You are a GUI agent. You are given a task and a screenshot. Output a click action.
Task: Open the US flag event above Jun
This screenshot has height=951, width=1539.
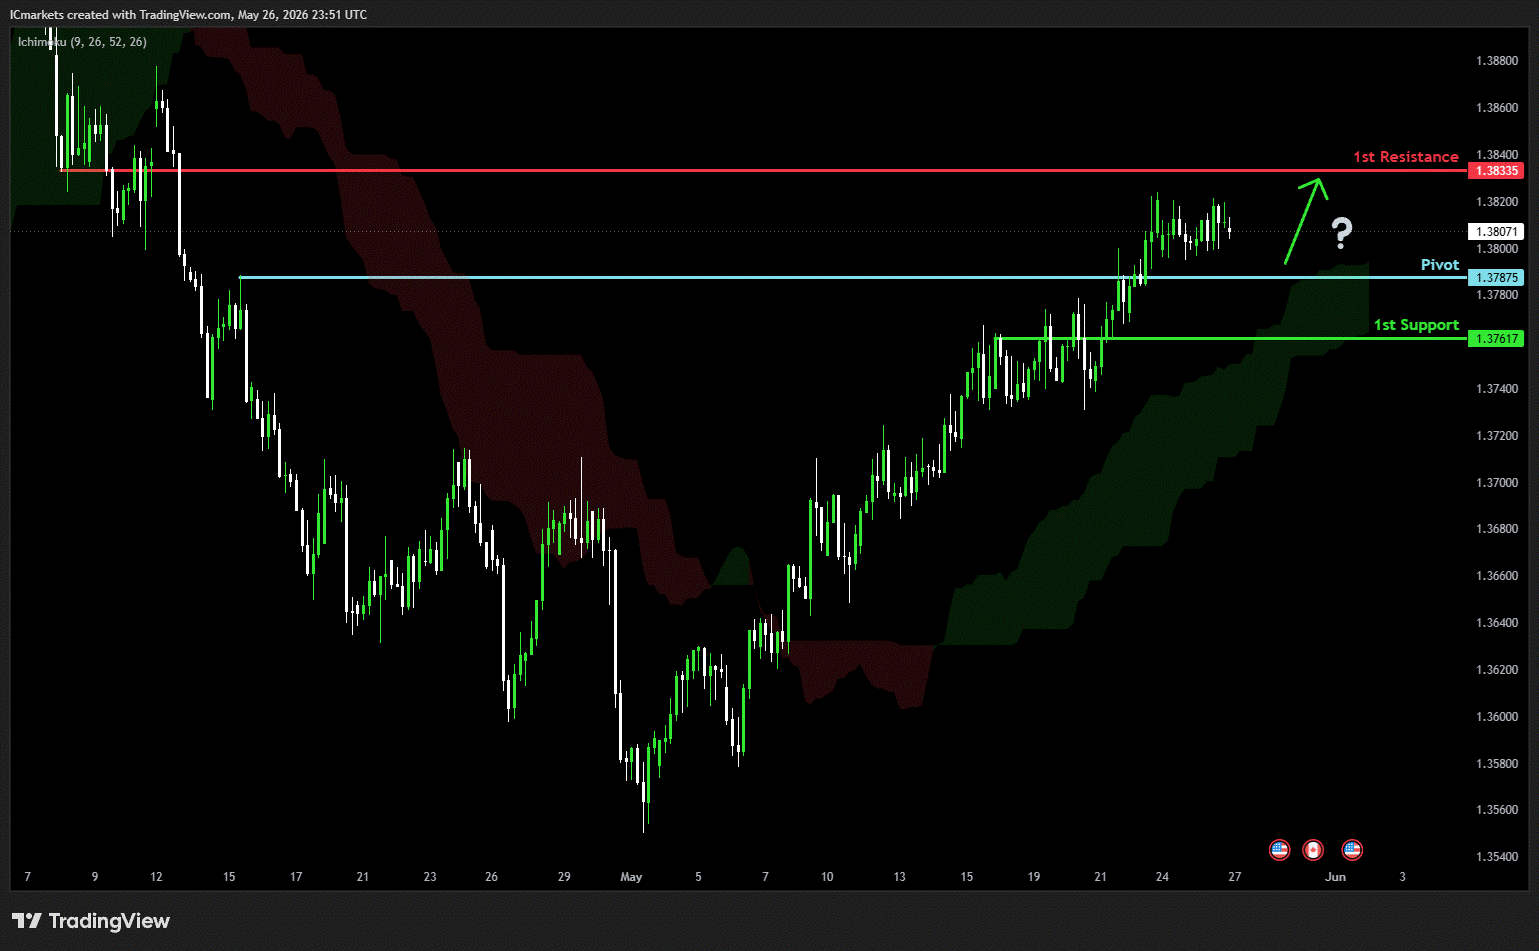(x=1352, y=850)
